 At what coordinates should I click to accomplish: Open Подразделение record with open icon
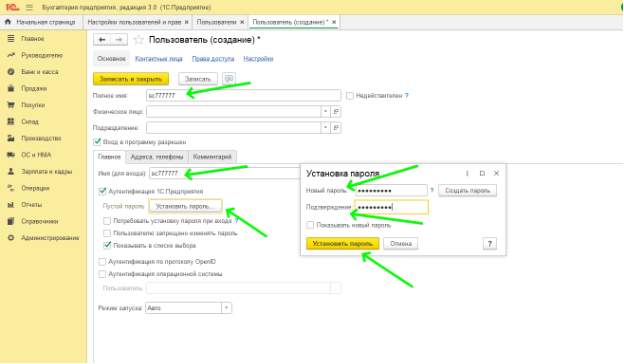coord(336,128)
